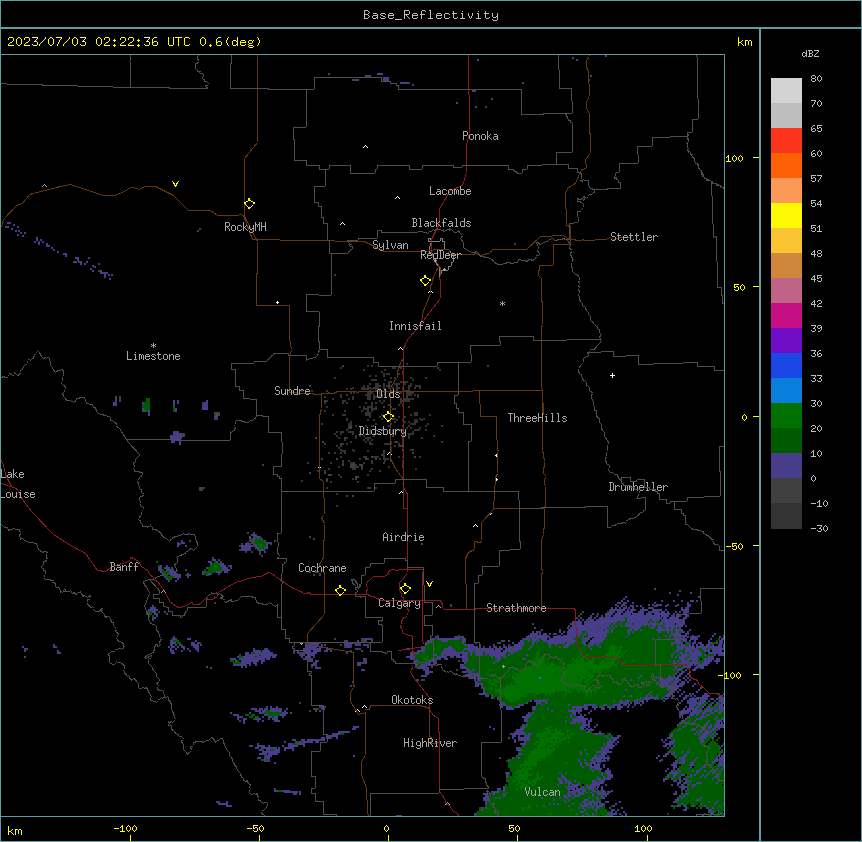
Task: Click the HighRiver label
Action: click(430, 743)
